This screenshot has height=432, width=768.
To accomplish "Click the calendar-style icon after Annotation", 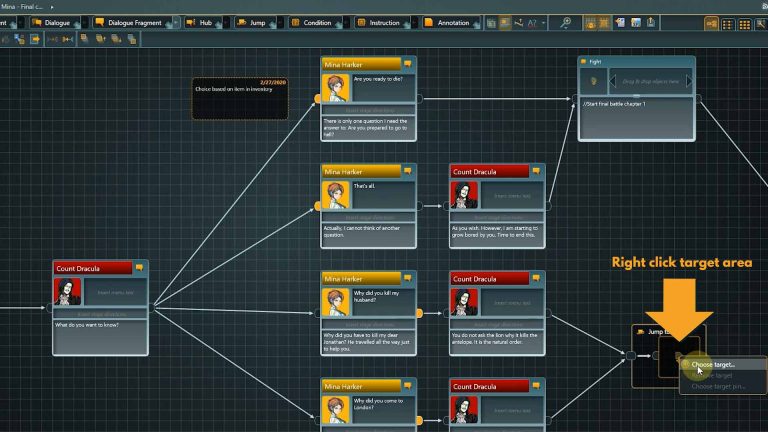I will click(x=491, y=23).
